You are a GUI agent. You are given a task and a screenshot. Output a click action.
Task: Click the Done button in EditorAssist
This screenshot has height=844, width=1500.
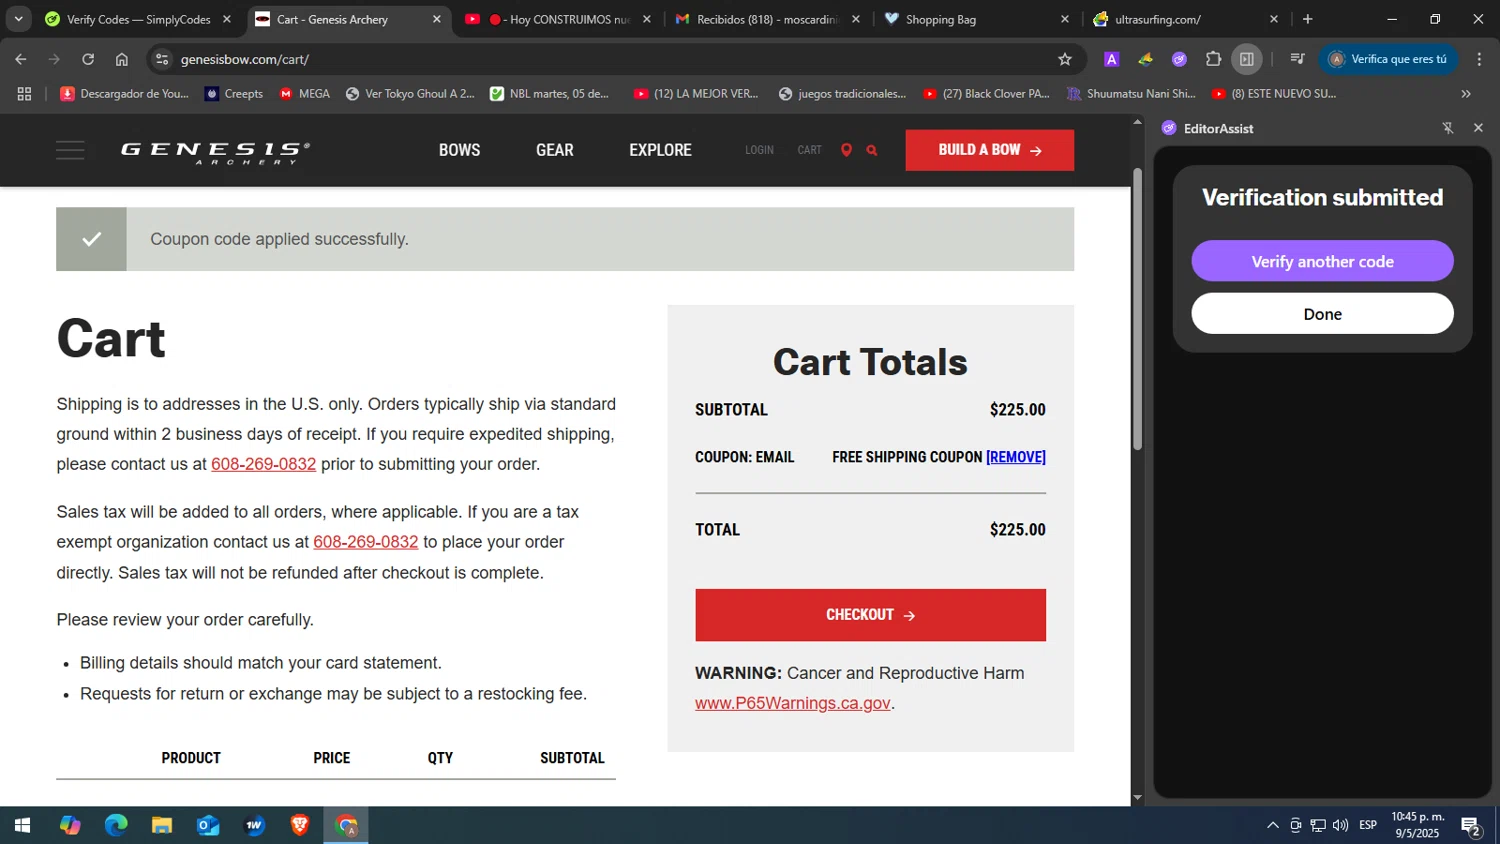point(1322,314)
